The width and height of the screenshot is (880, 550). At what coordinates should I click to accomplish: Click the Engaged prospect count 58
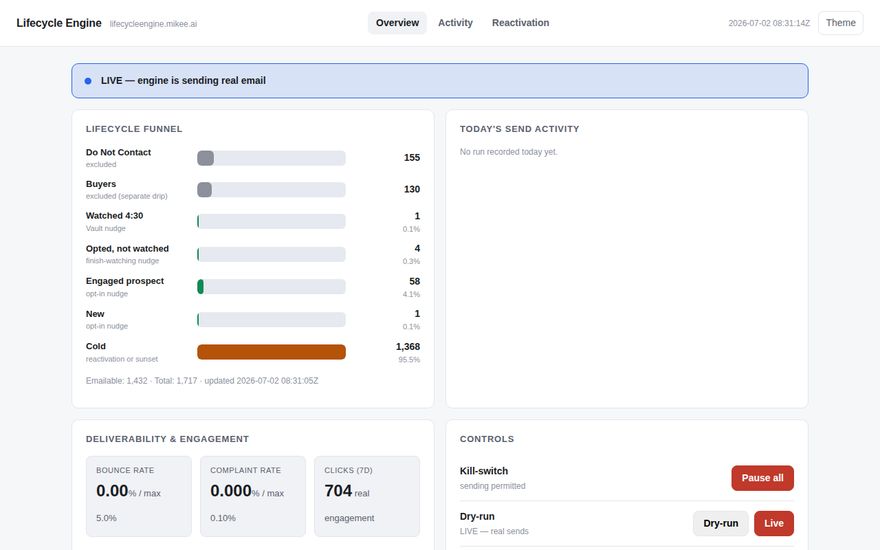click(415, 281)
